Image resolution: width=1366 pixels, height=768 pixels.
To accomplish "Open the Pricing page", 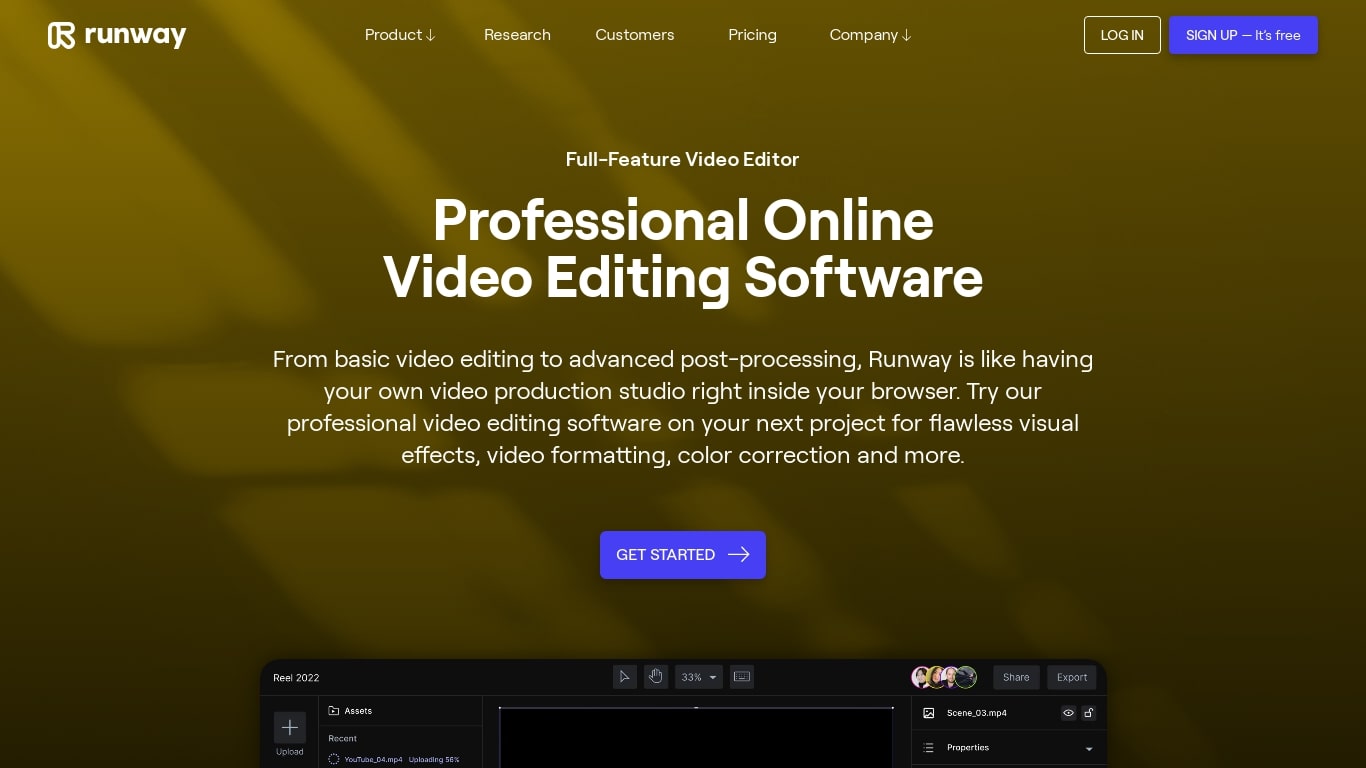I will [752, 35].
